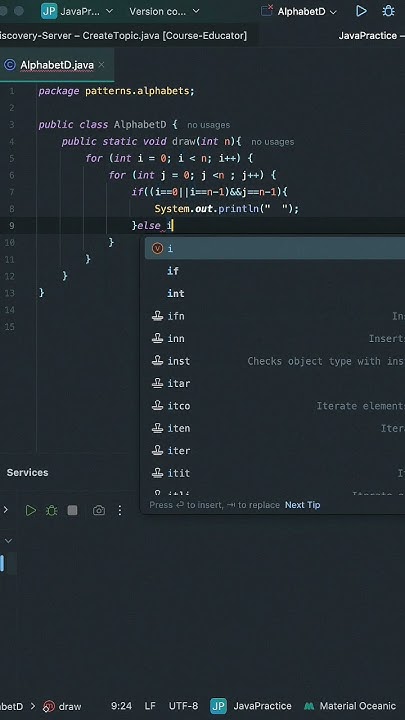Click 'no usages' hint on draw method
The height and width of the screenshot is (720, 405).
click(x=273, y=142)
